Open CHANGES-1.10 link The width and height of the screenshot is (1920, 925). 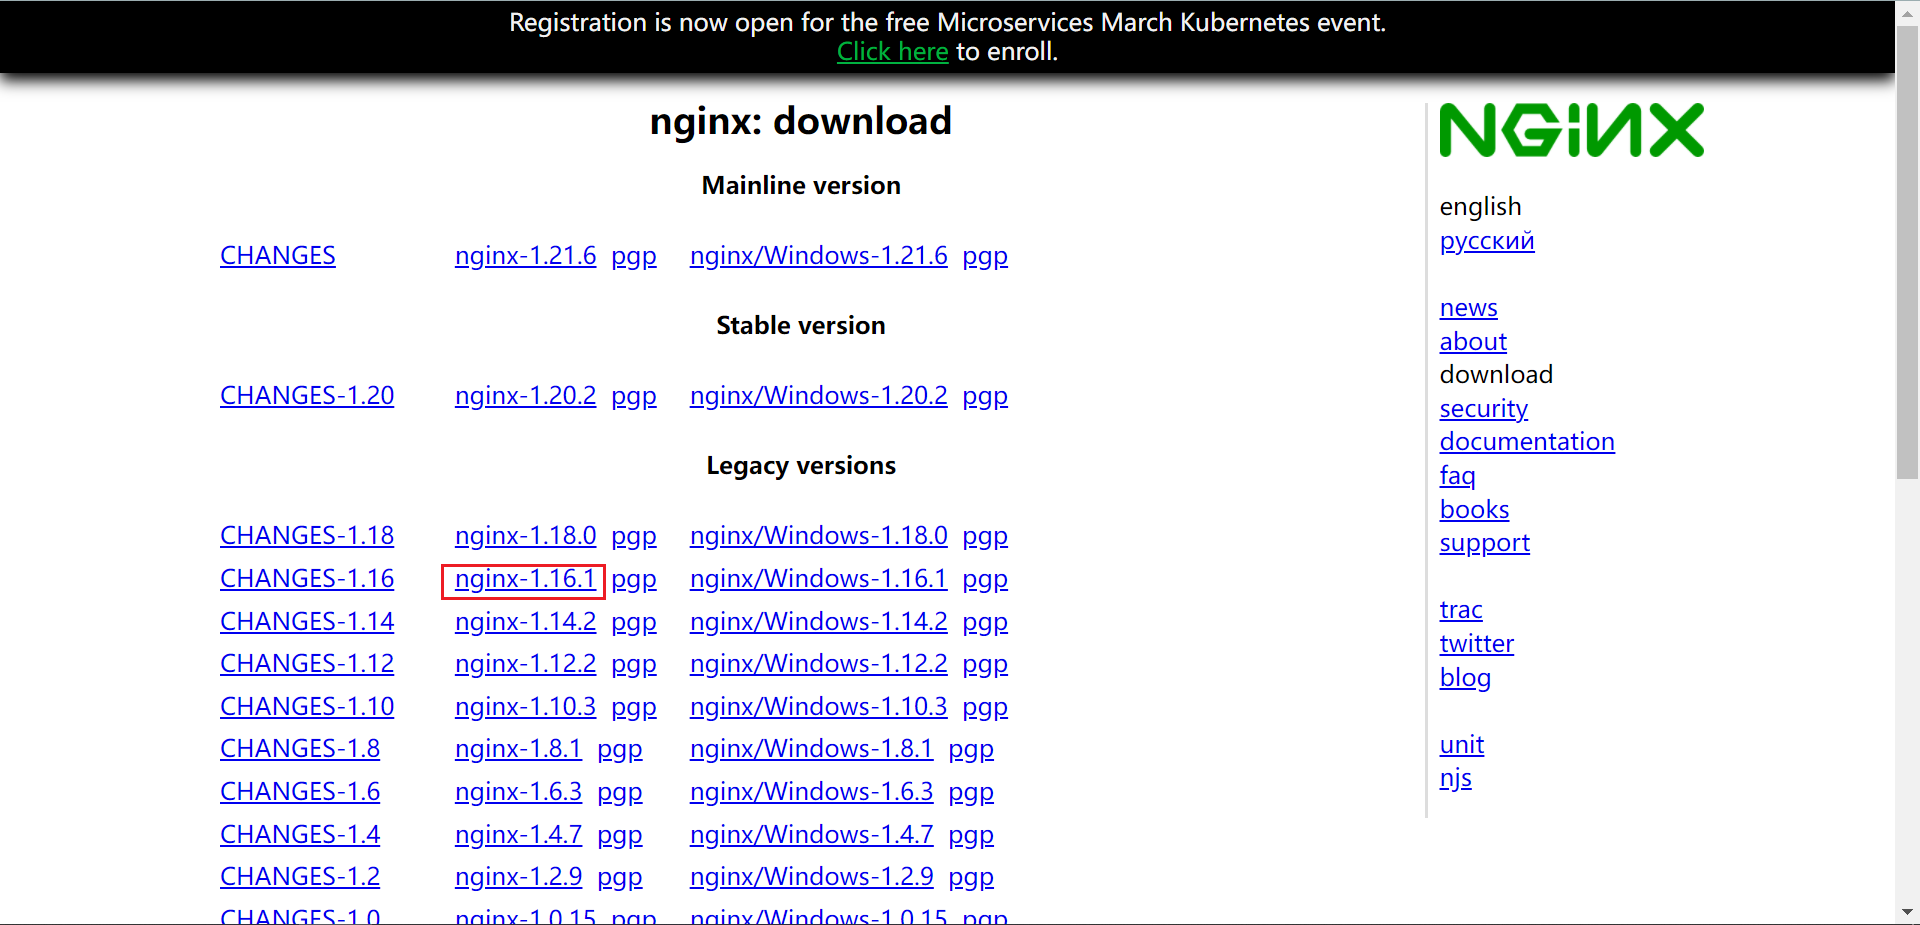307,706
